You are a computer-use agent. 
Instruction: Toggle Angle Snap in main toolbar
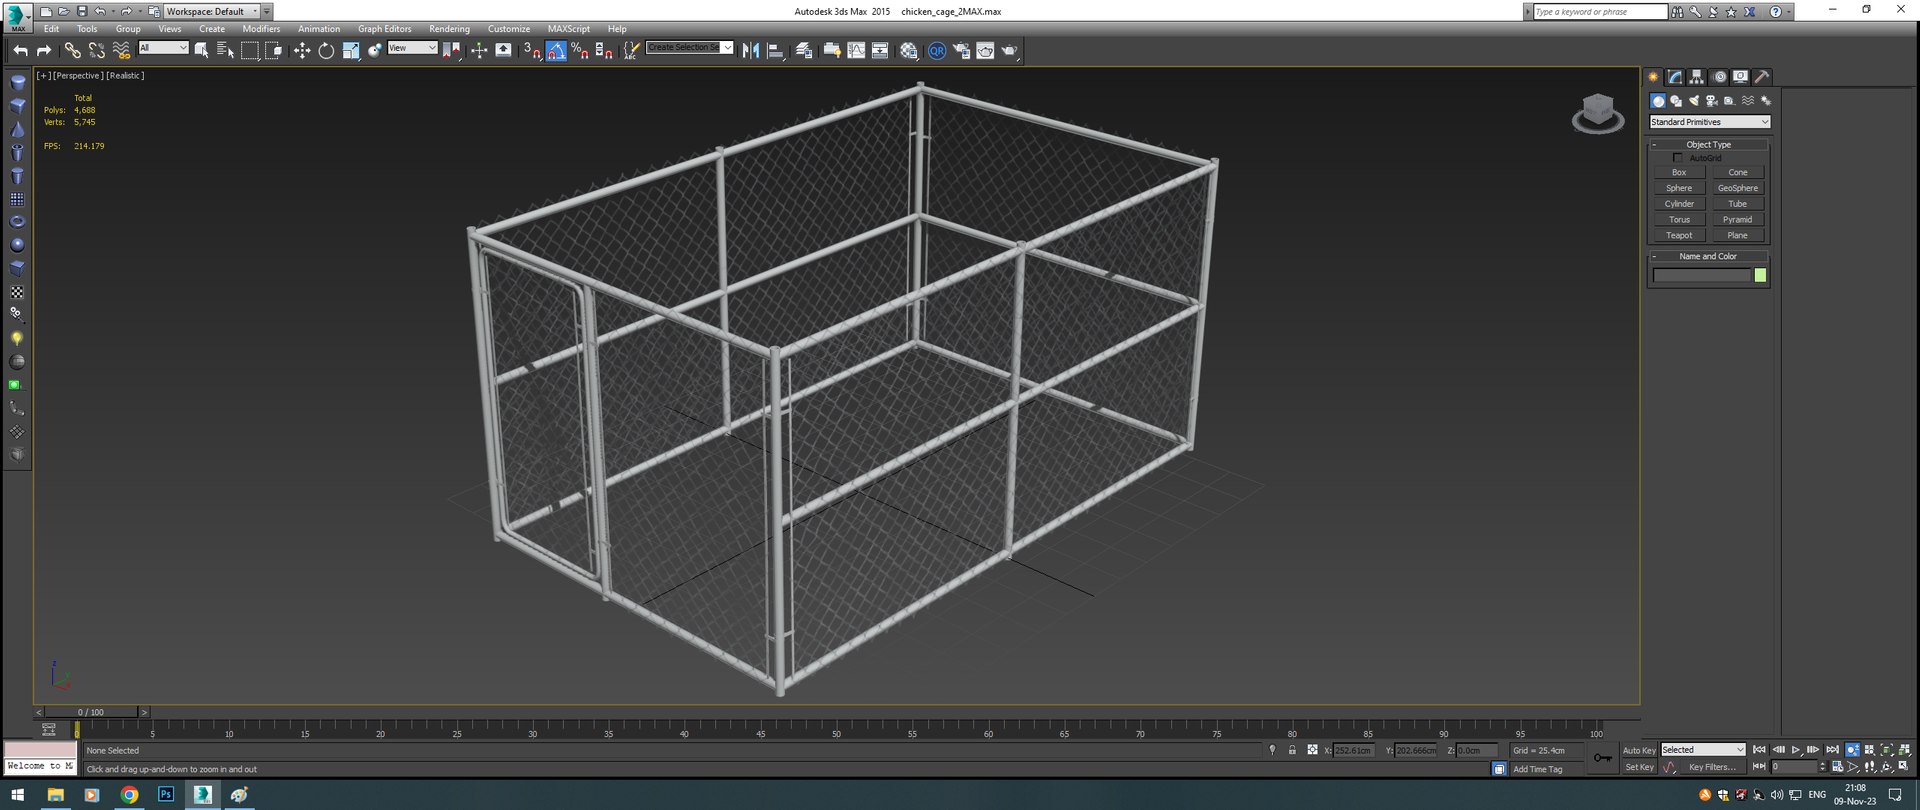click(x=556, y=50)
